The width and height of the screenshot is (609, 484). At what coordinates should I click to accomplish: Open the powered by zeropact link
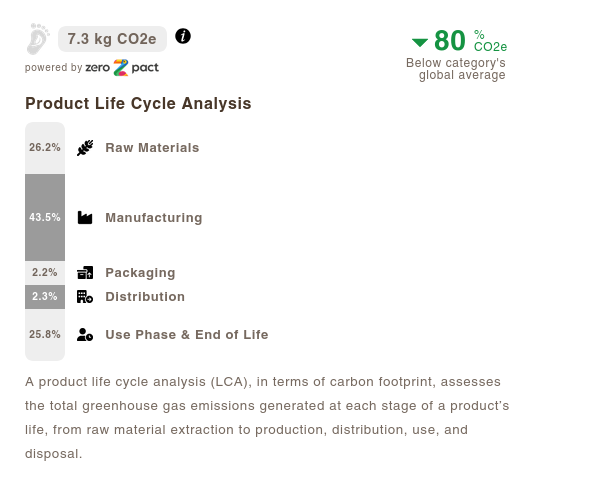coord(92,68)
